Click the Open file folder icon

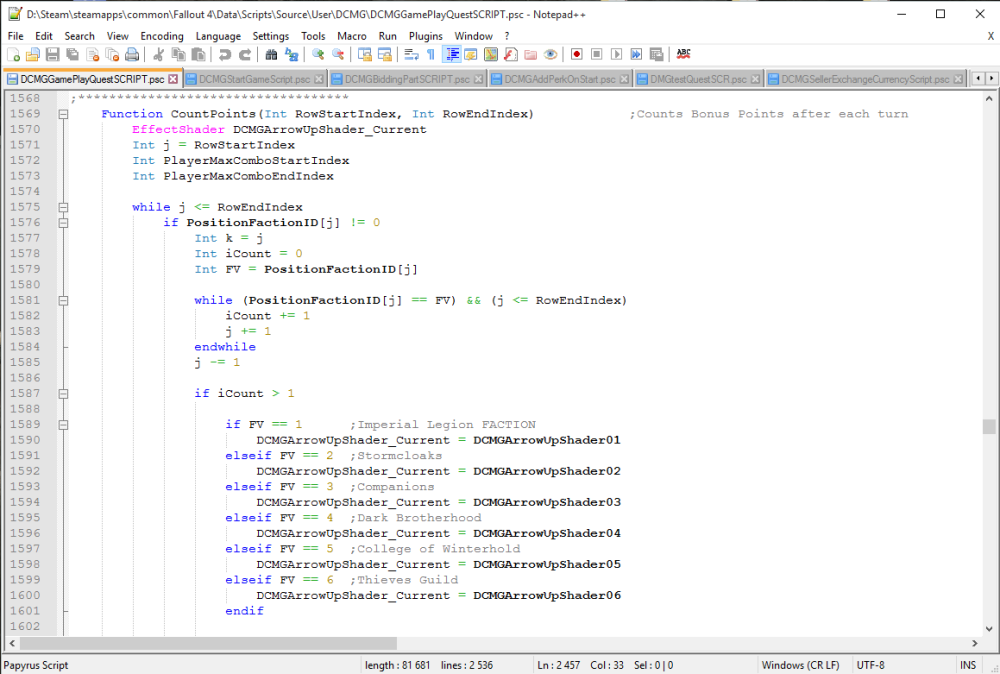tap(33, 55)
